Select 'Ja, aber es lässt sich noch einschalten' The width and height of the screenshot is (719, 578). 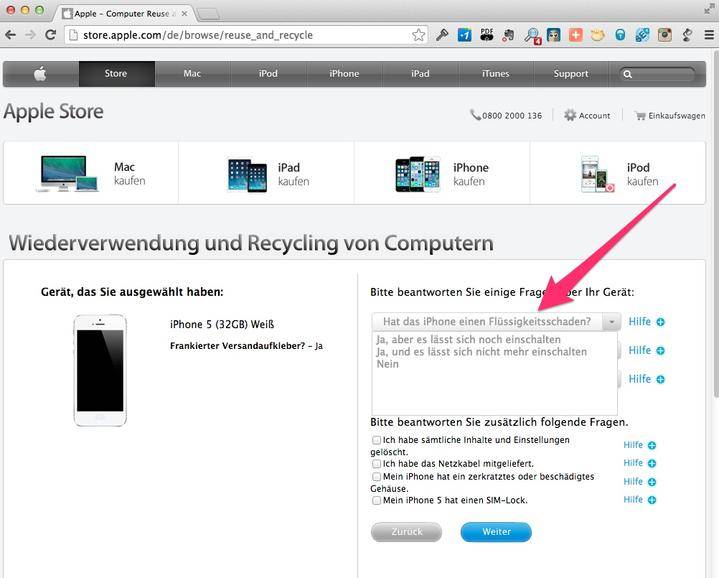pos(468,340)
